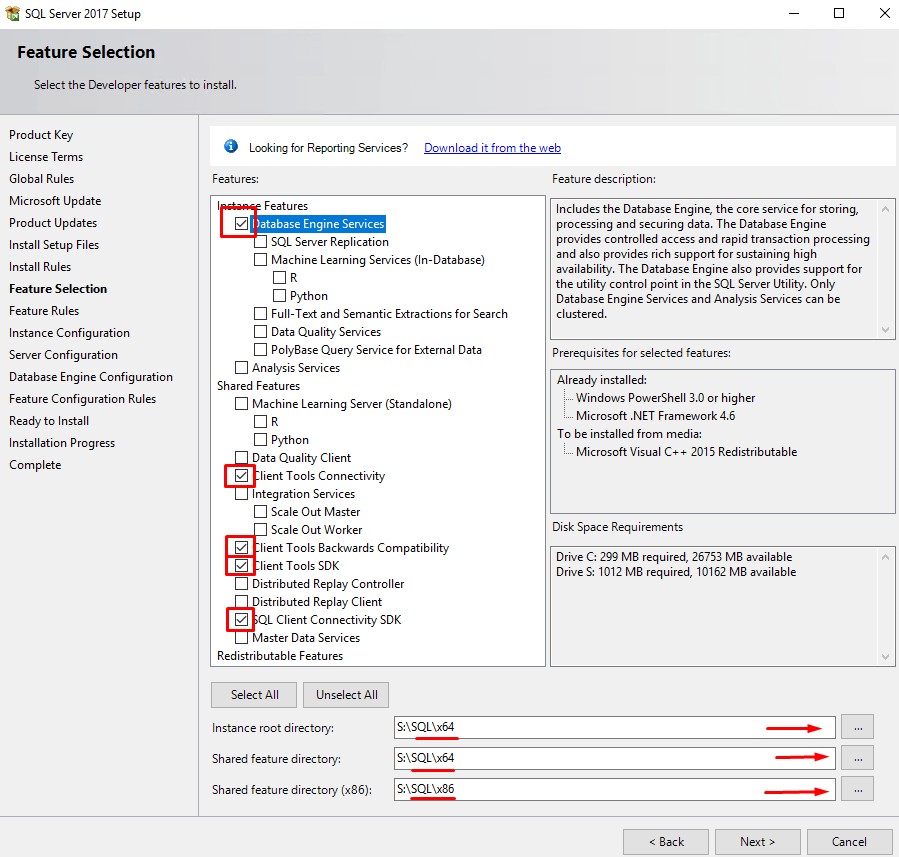Go to the Server Configuration step

(63, 355)
